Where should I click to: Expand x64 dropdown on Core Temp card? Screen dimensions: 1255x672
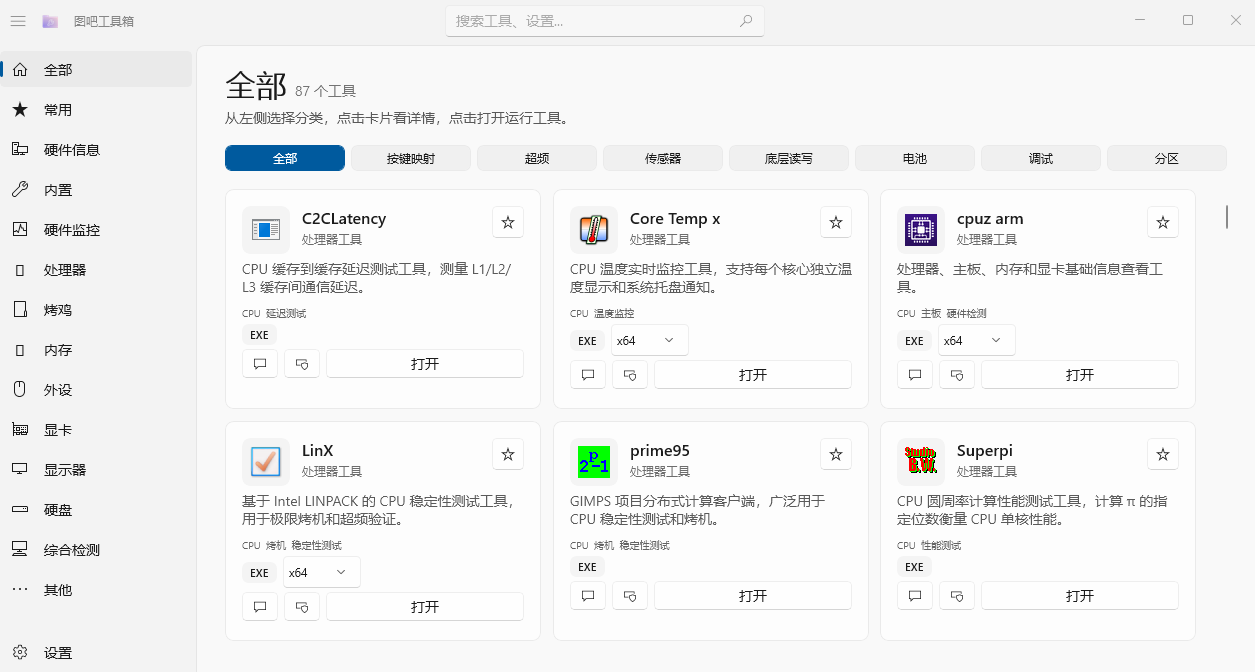click(649, 341)
